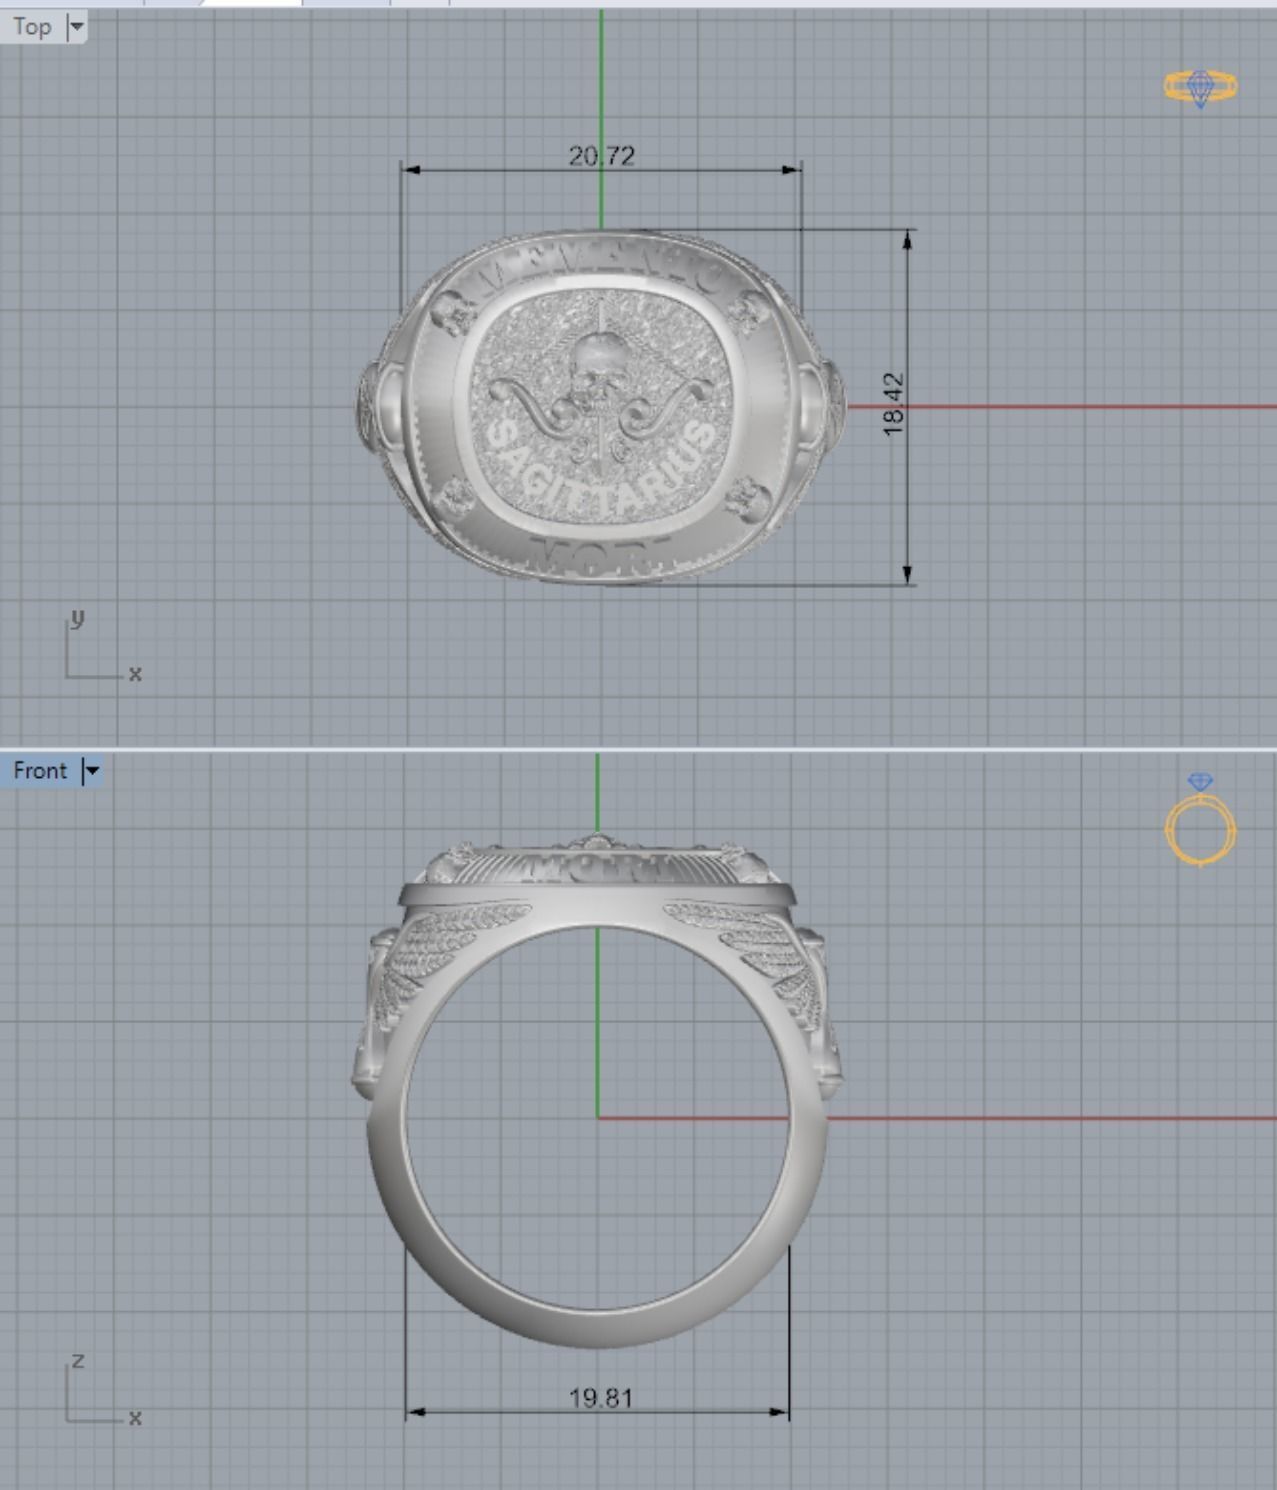The image size is (1277, 1490).
Task: Click the Top viewport label
Action: coord(32,27)
